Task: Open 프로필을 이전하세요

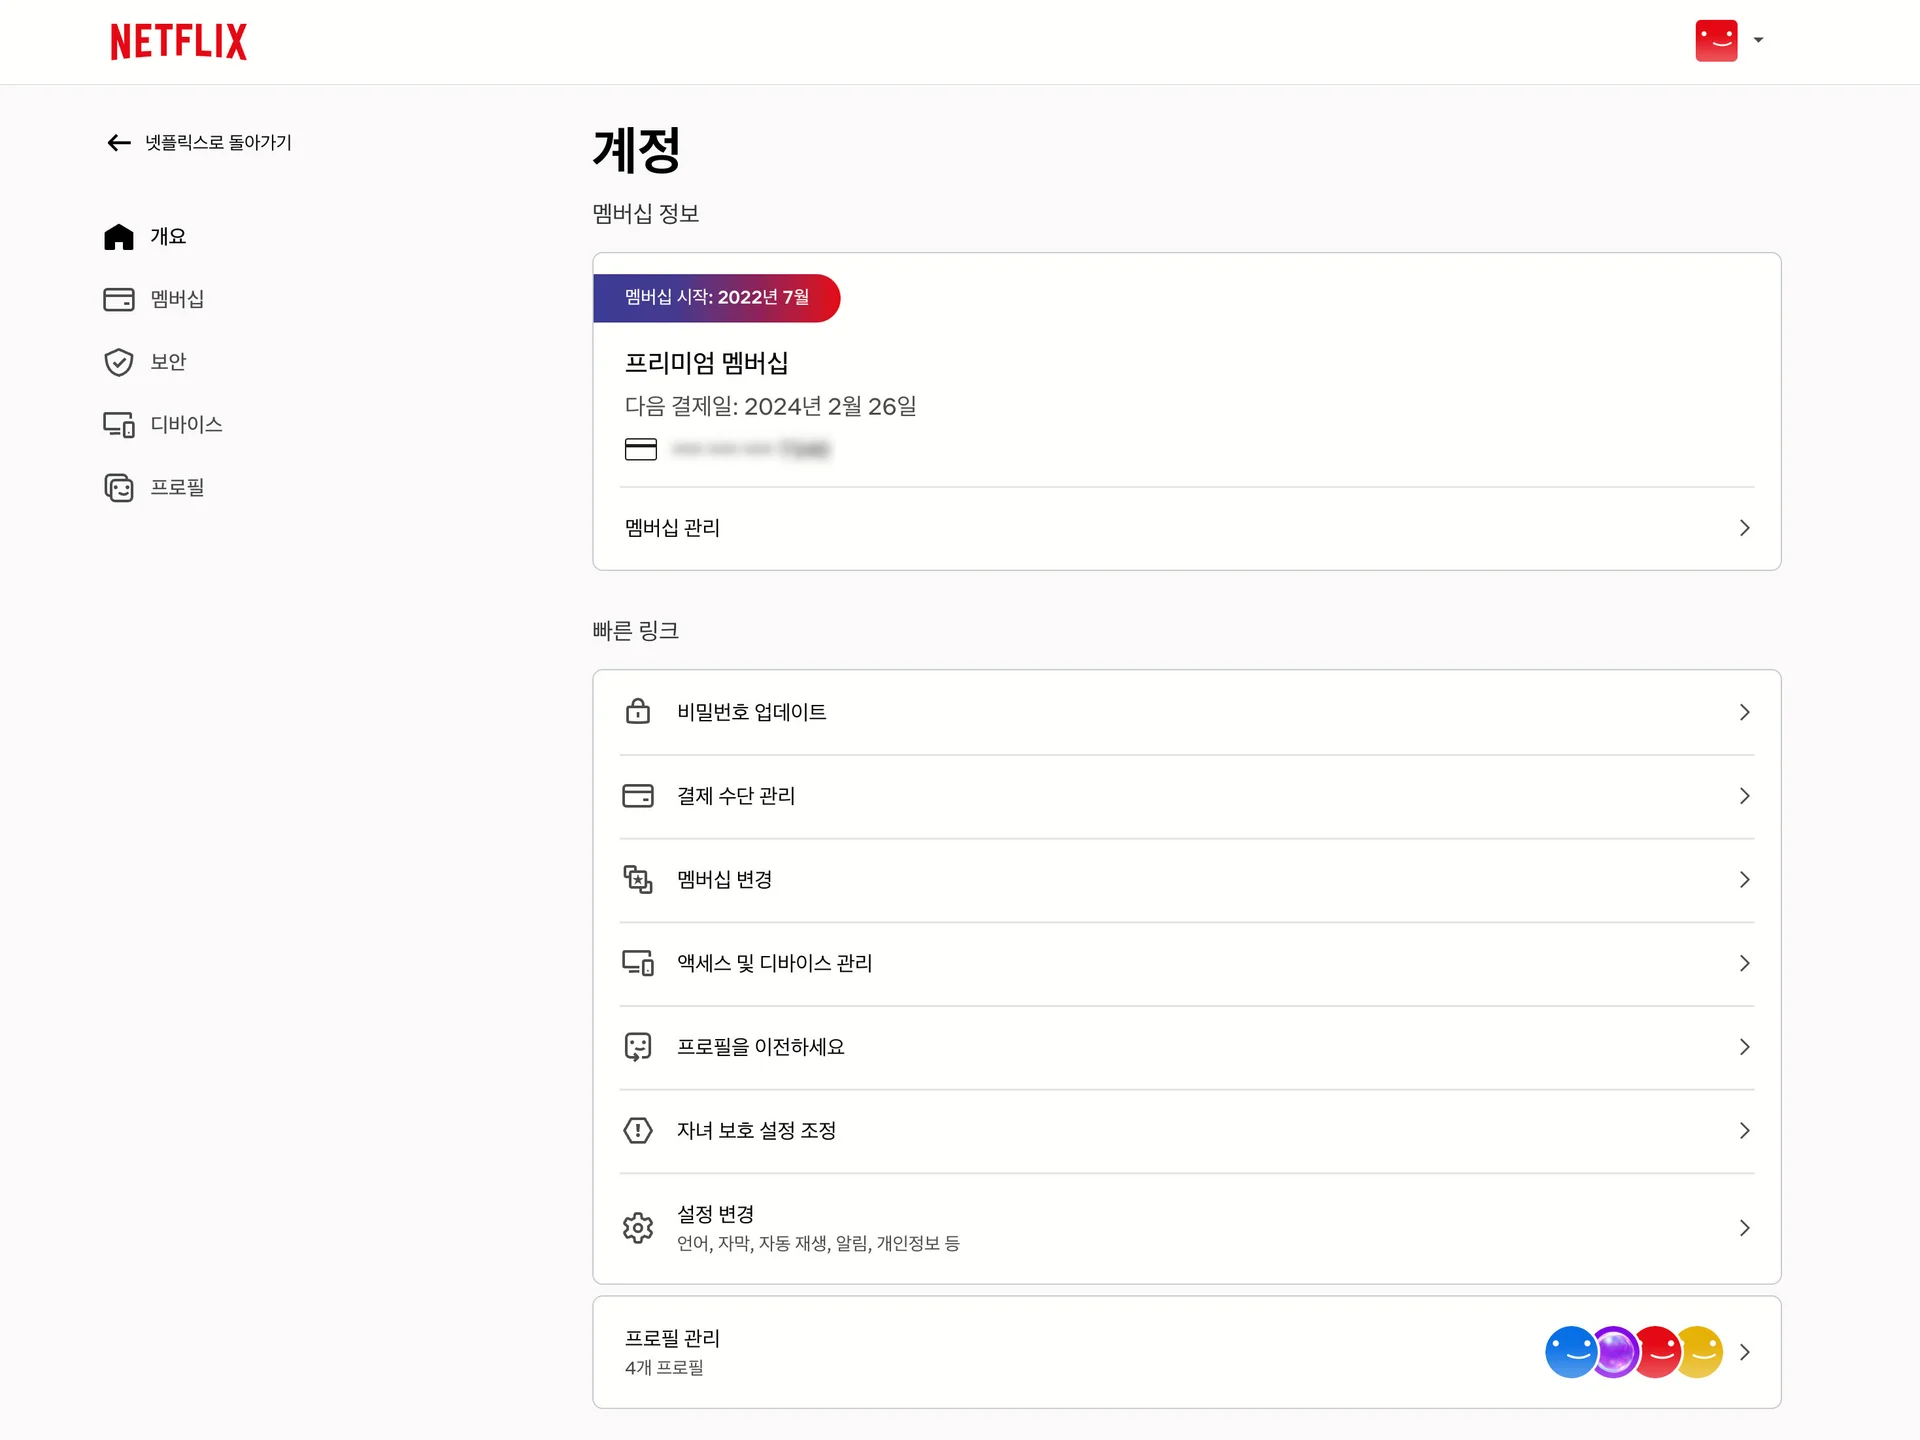Action: [x=760, y=1046]
